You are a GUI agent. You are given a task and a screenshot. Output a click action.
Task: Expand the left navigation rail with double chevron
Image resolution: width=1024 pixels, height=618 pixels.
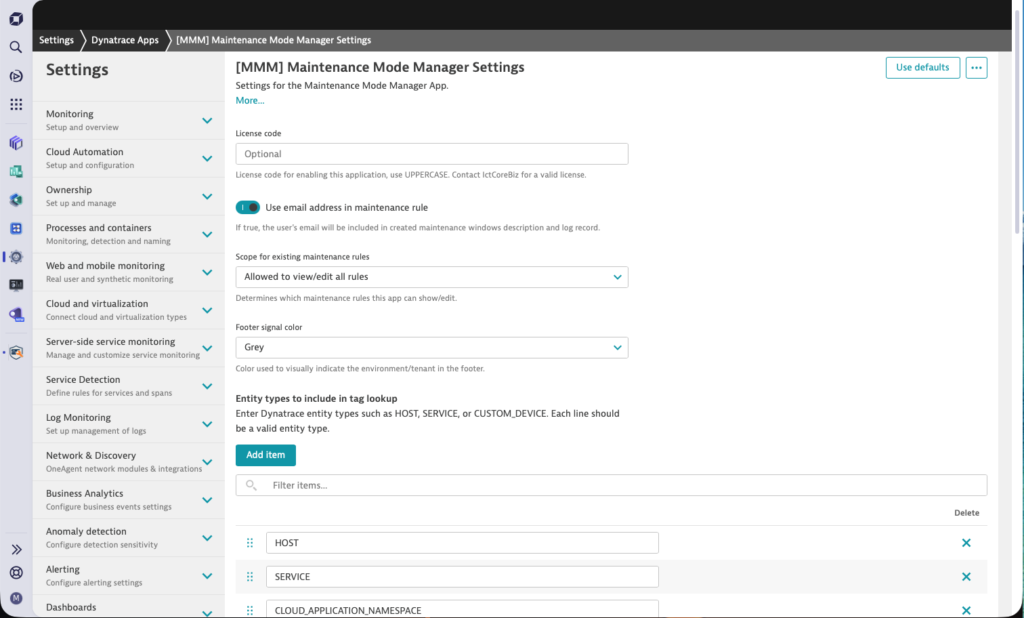point(16,549)
